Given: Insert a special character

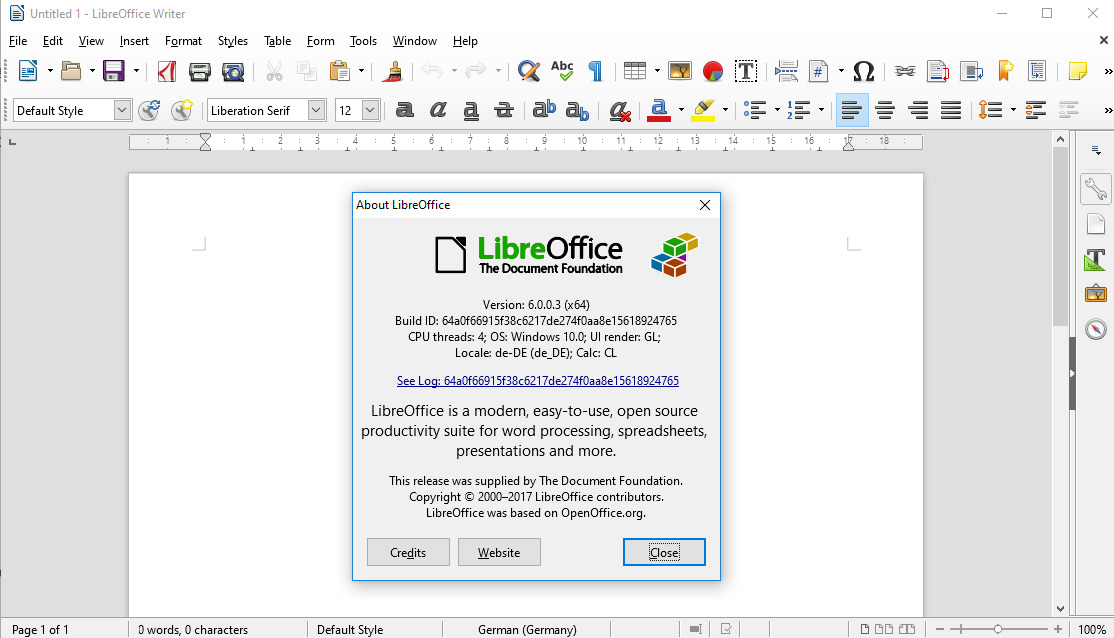Looking at the screenshot, I should (863, 71).
